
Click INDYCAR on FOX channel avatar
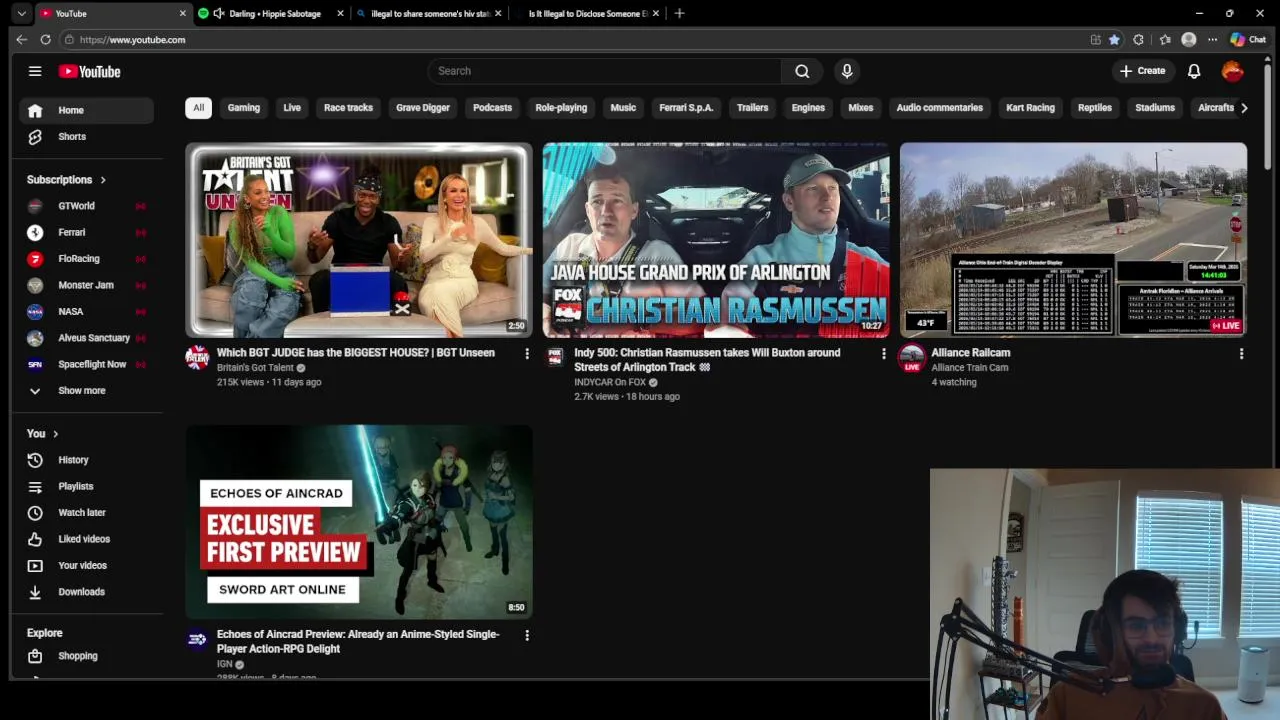coord(555,358)
